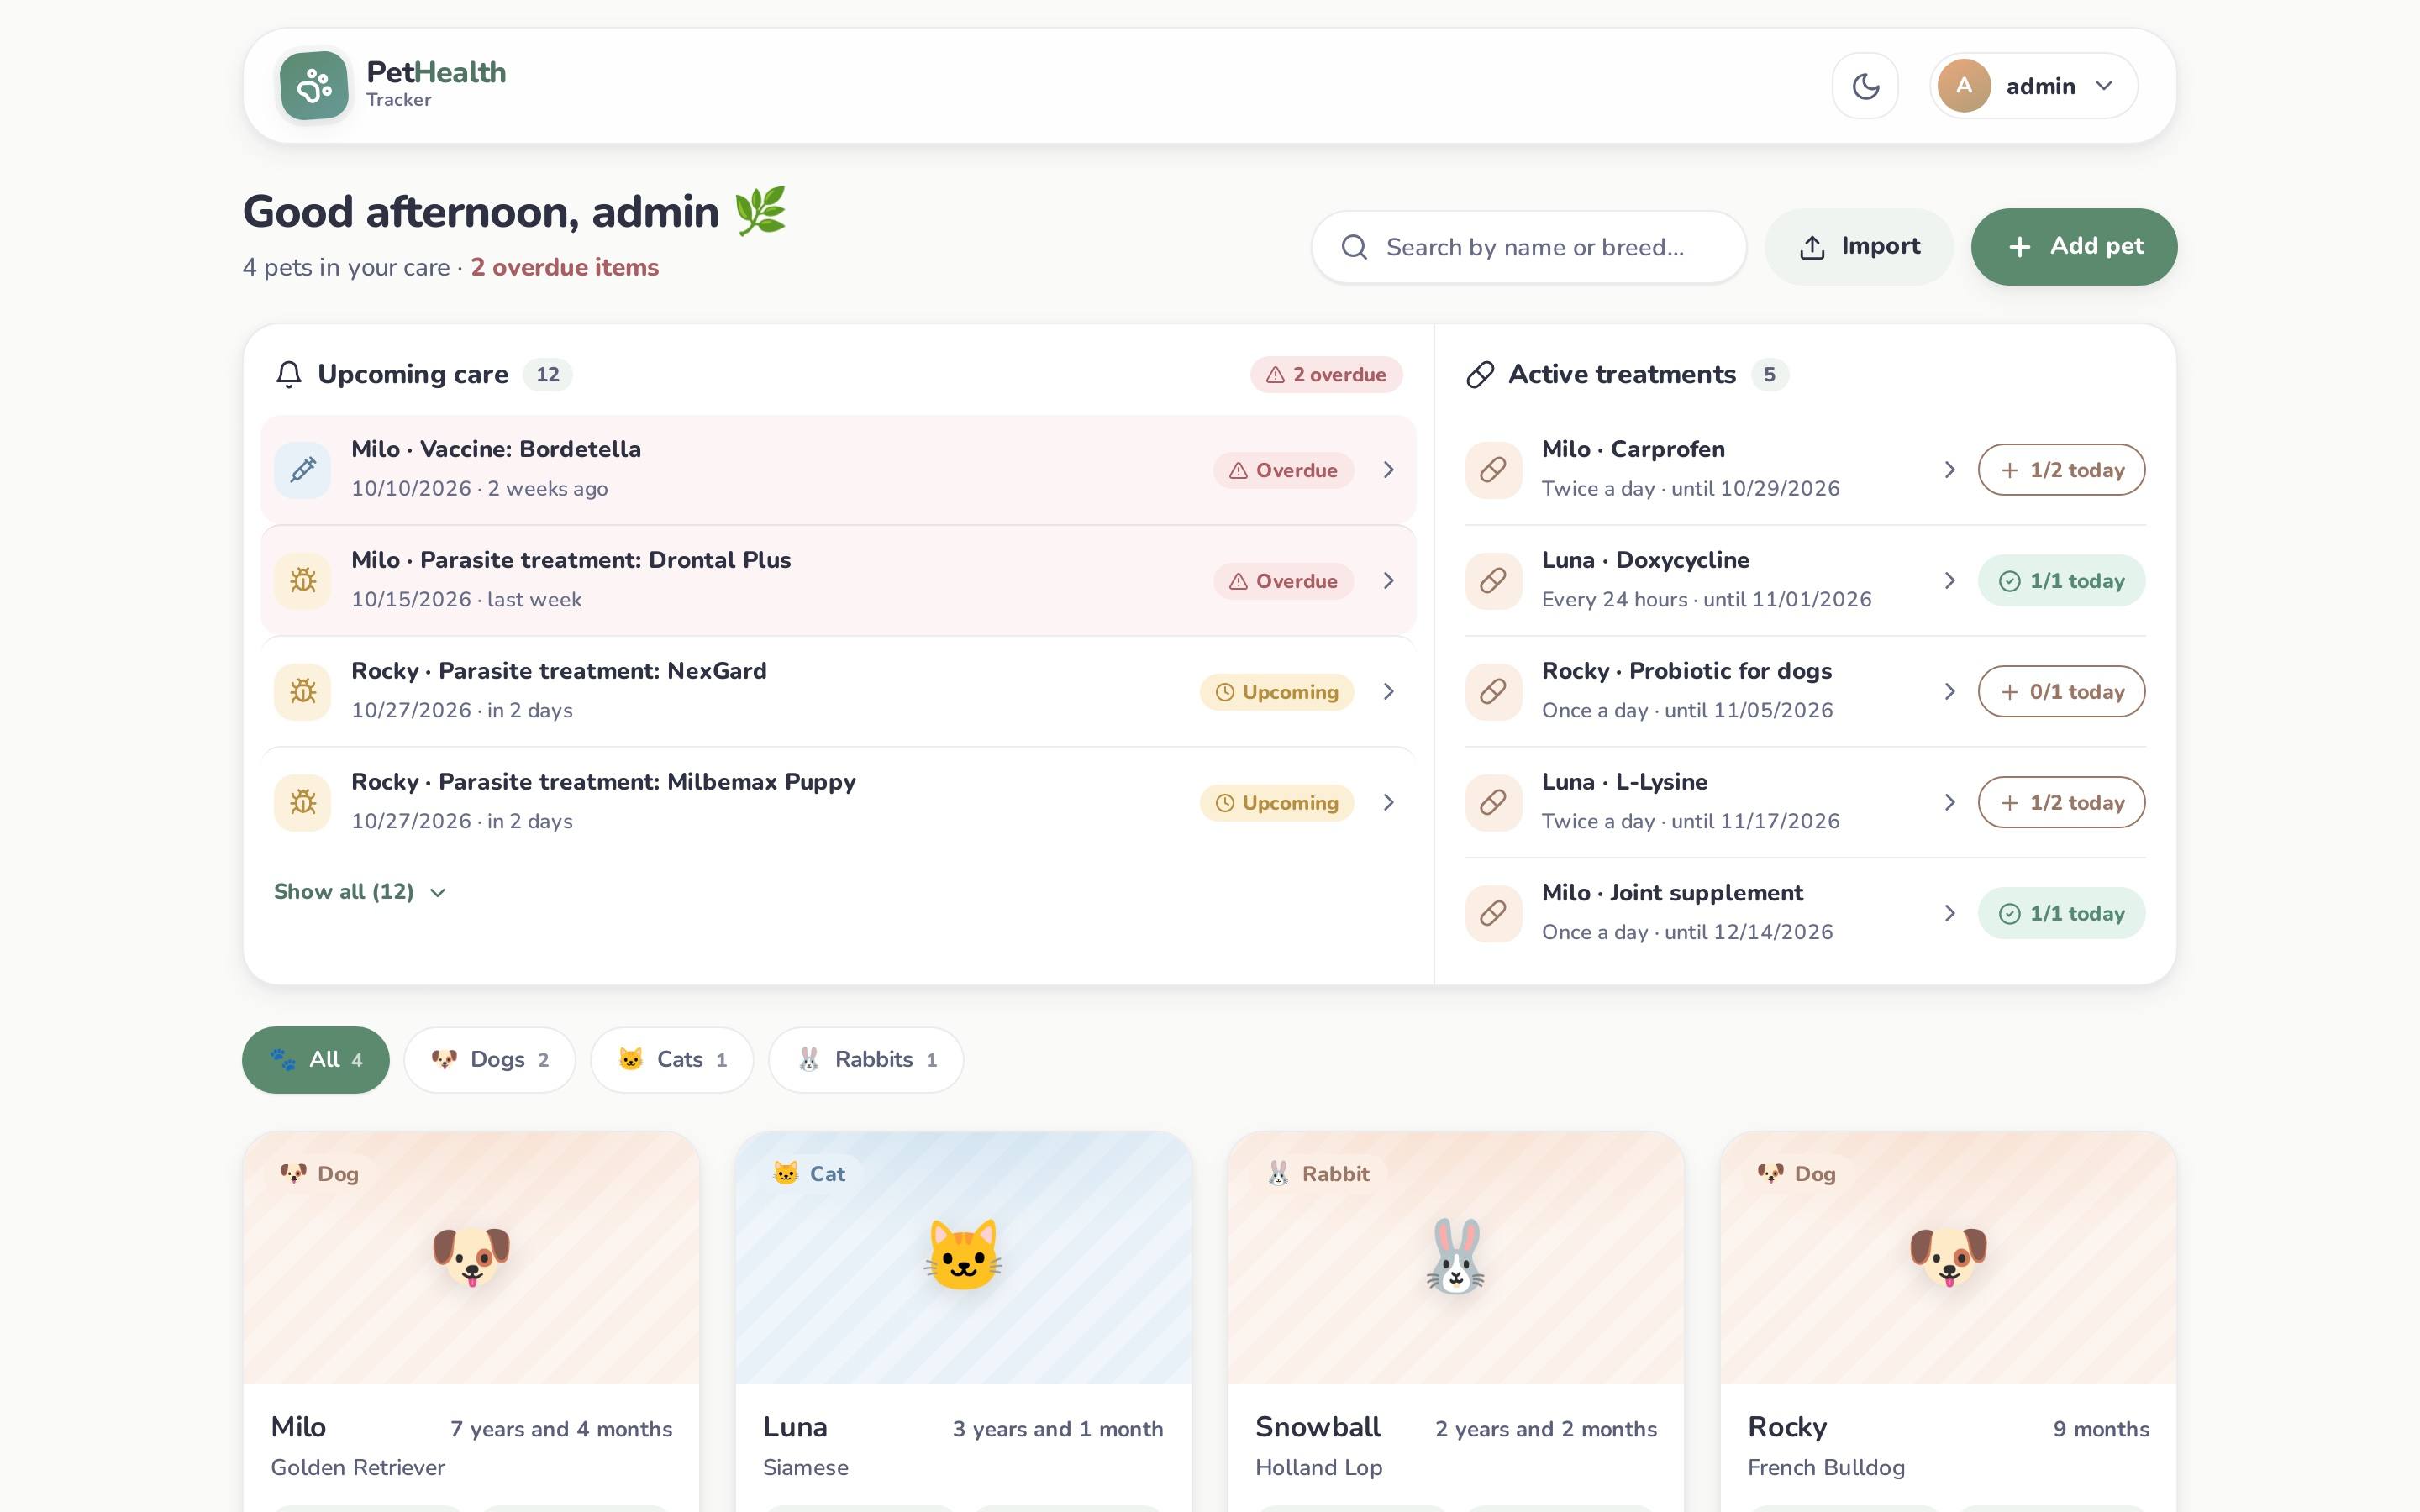Log a Carprofen dose with 1/2 today

click(x=2061, y=470)
